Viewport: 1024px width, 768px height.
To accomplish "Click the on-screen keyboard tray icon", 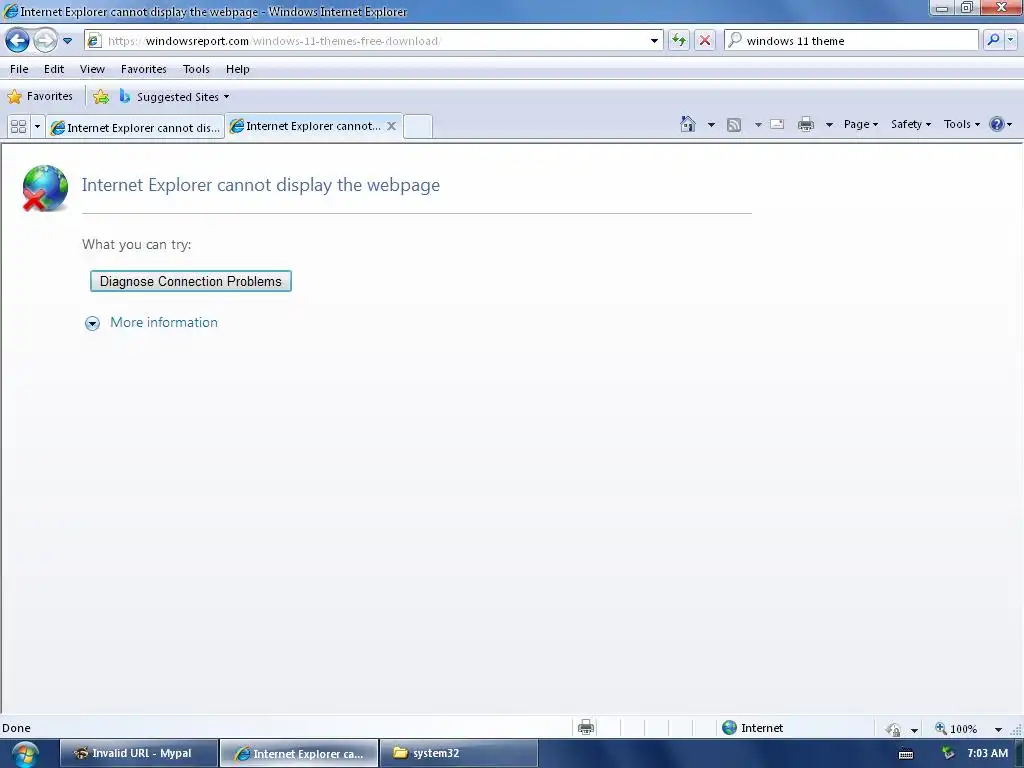I will pos(906,754).
